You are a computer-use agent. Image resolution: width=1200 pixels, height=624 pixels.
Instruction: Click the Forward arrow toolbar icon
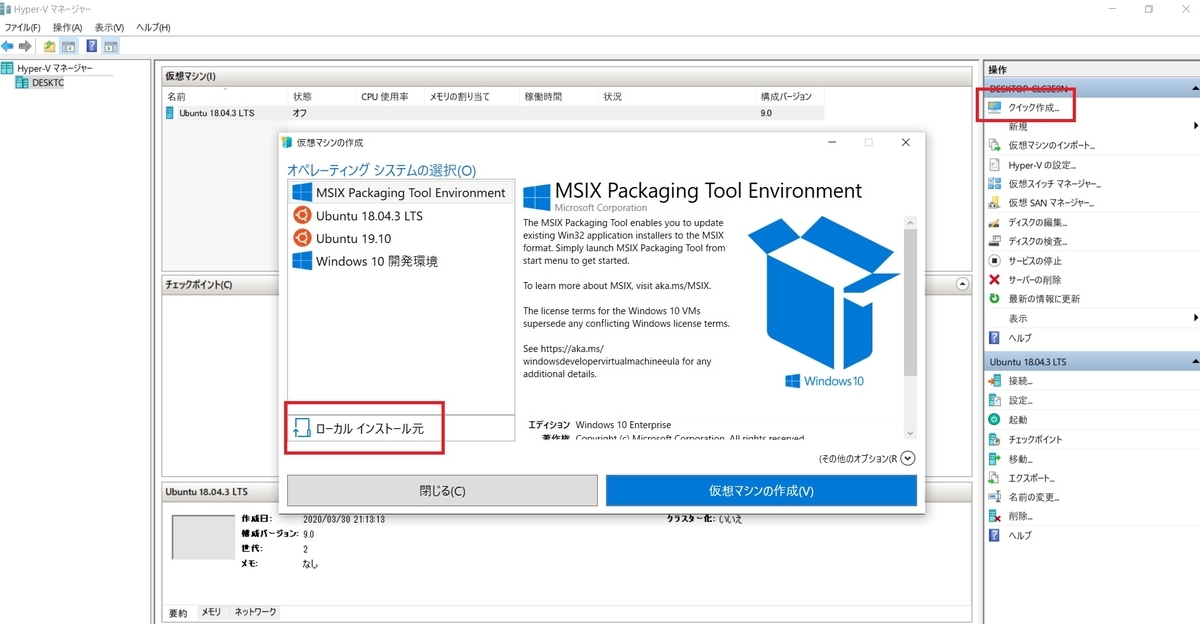(24, 46)
